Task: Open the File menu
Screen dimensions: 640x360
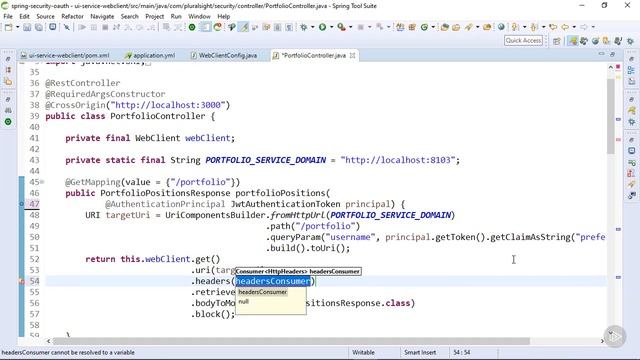Action: point(8,16)
